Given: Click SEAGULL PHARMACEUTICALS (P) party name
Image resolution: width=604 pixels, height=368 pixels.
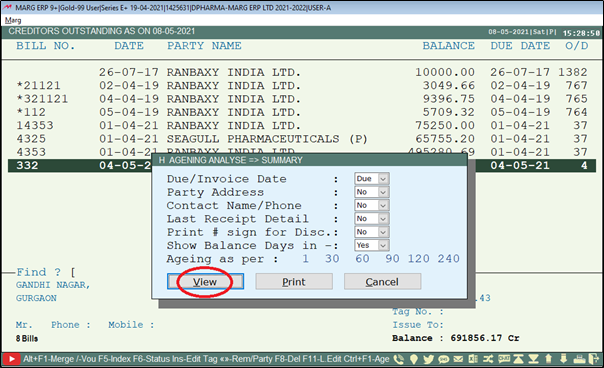Looking at the screenshot, I should tap(267, 139).
